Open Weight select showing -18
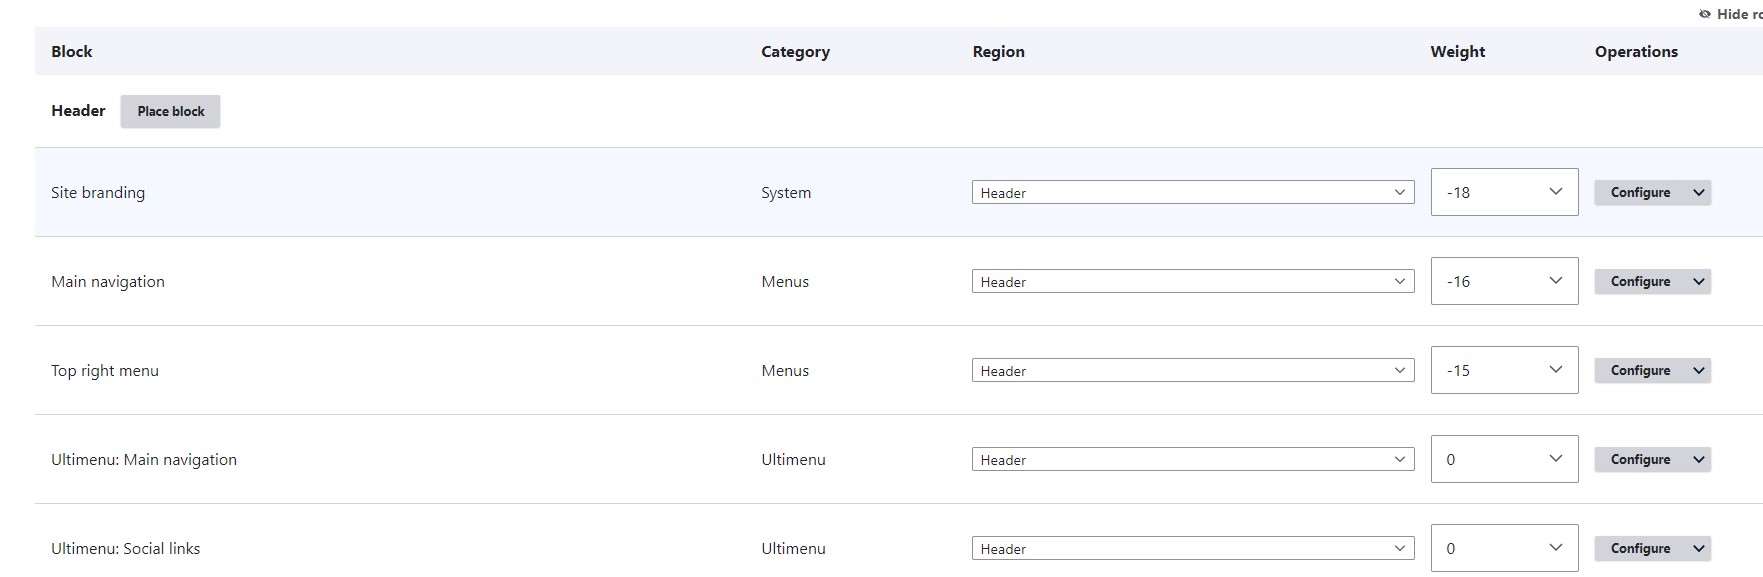This screenshot has height=577, width=1763. pos(1503,192)
